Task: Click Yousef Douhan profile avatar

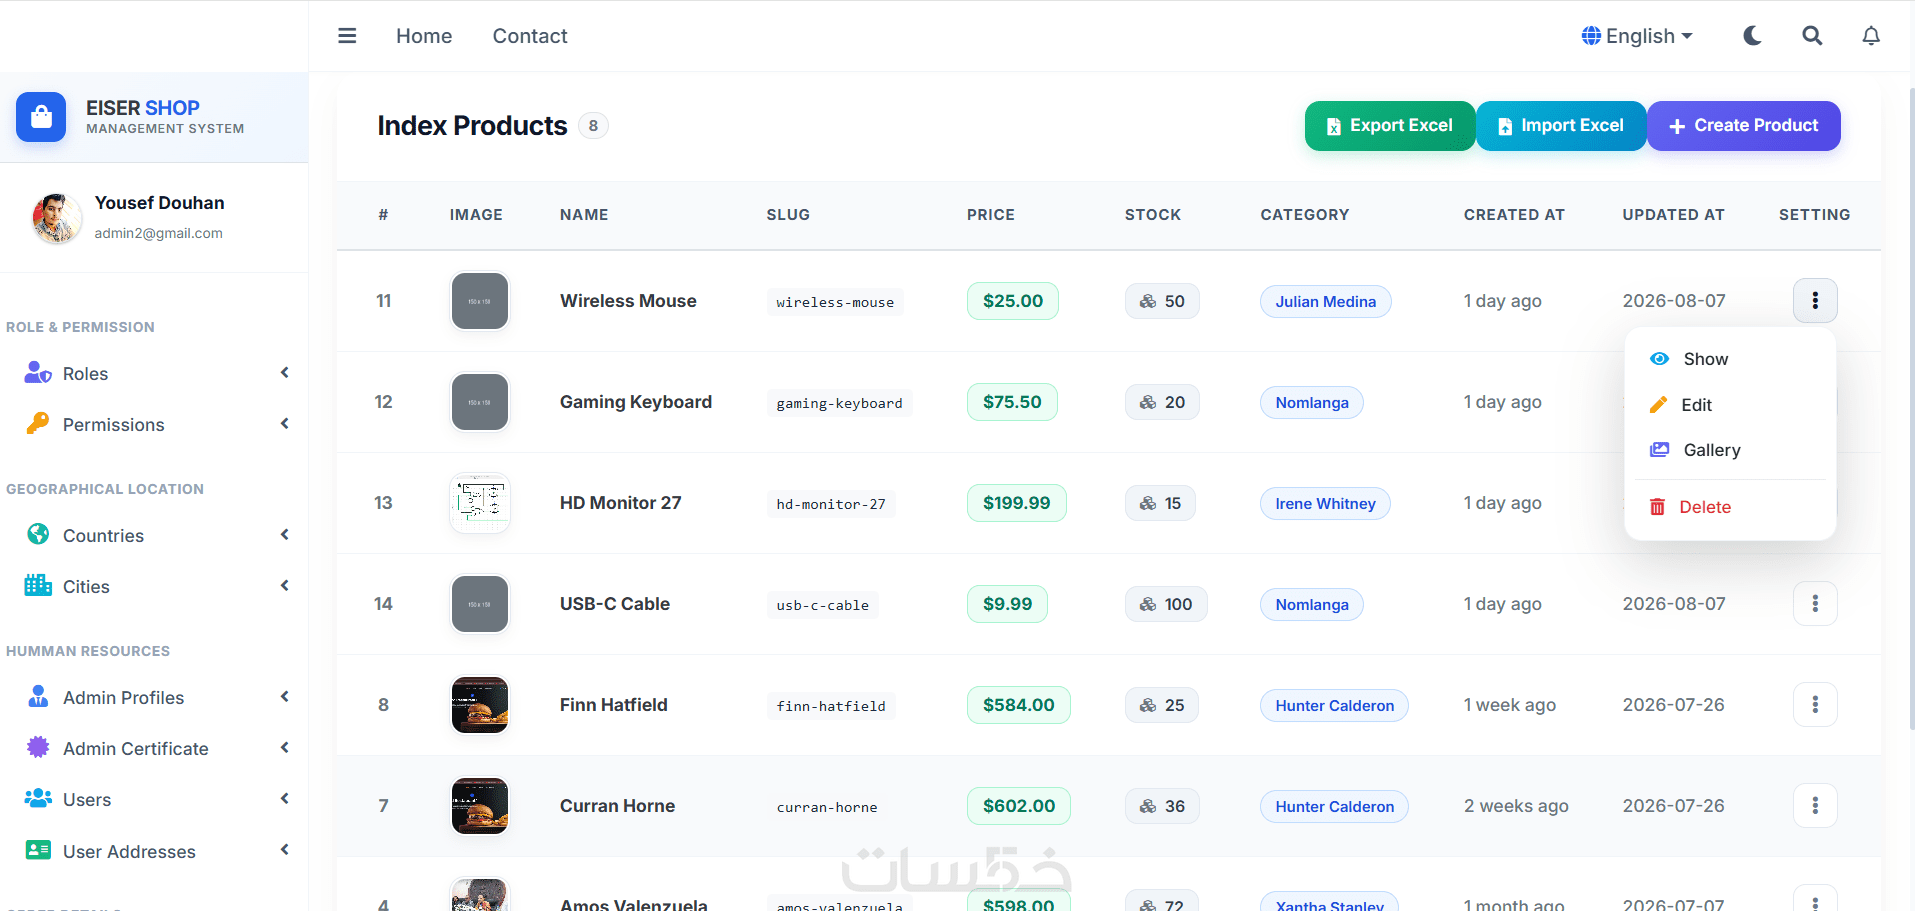Action: [57, 218]
